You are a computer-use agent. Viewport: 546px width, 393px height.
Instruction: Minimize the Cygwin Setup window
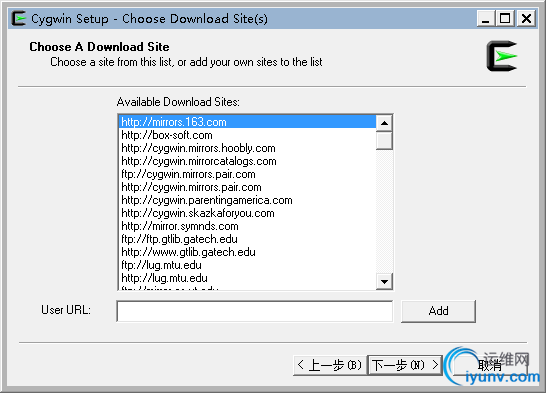(485, 18)
